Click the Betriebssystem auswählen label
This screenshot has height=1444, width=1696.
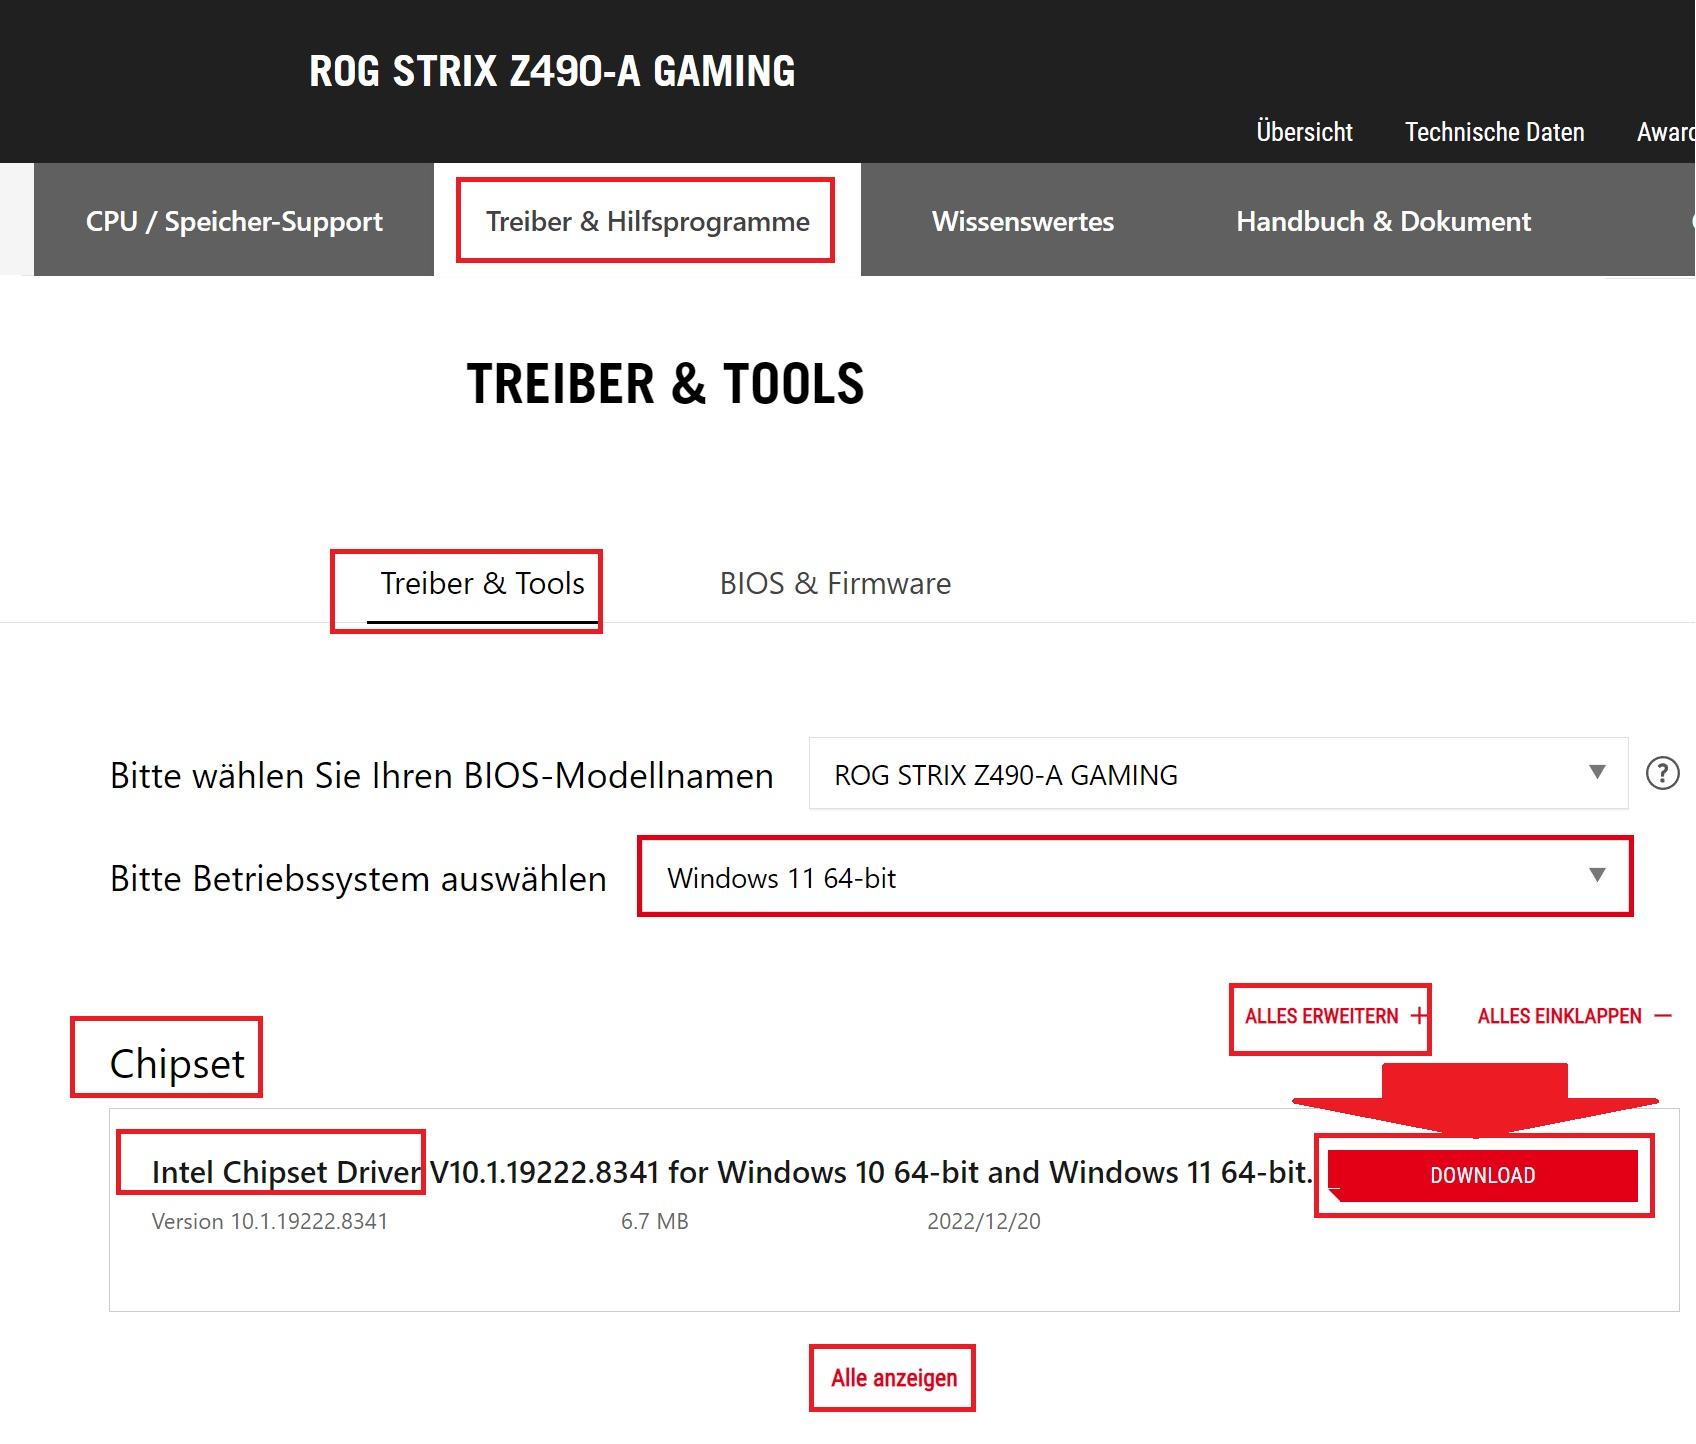pyautogui.click(x=358, y=878)
